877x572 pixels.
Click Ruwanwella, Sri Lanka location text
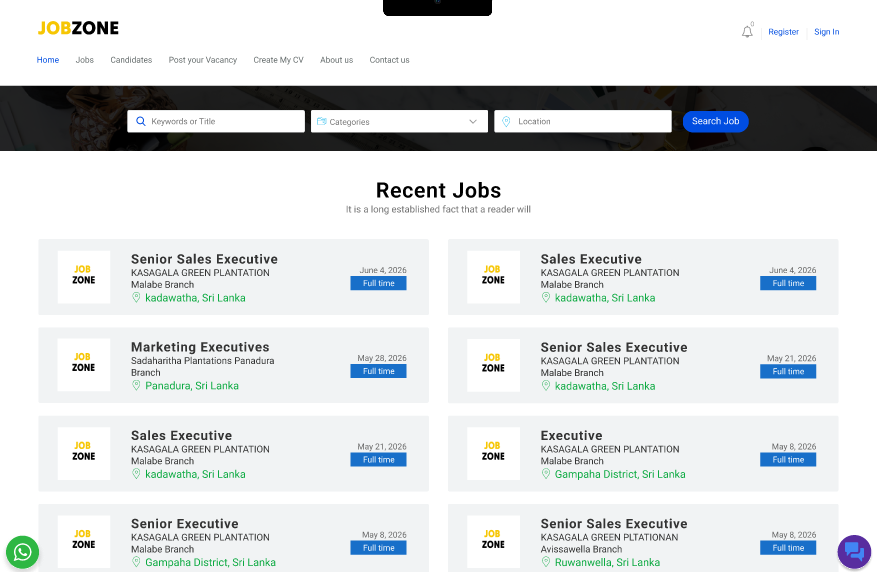tap(607, 562)
